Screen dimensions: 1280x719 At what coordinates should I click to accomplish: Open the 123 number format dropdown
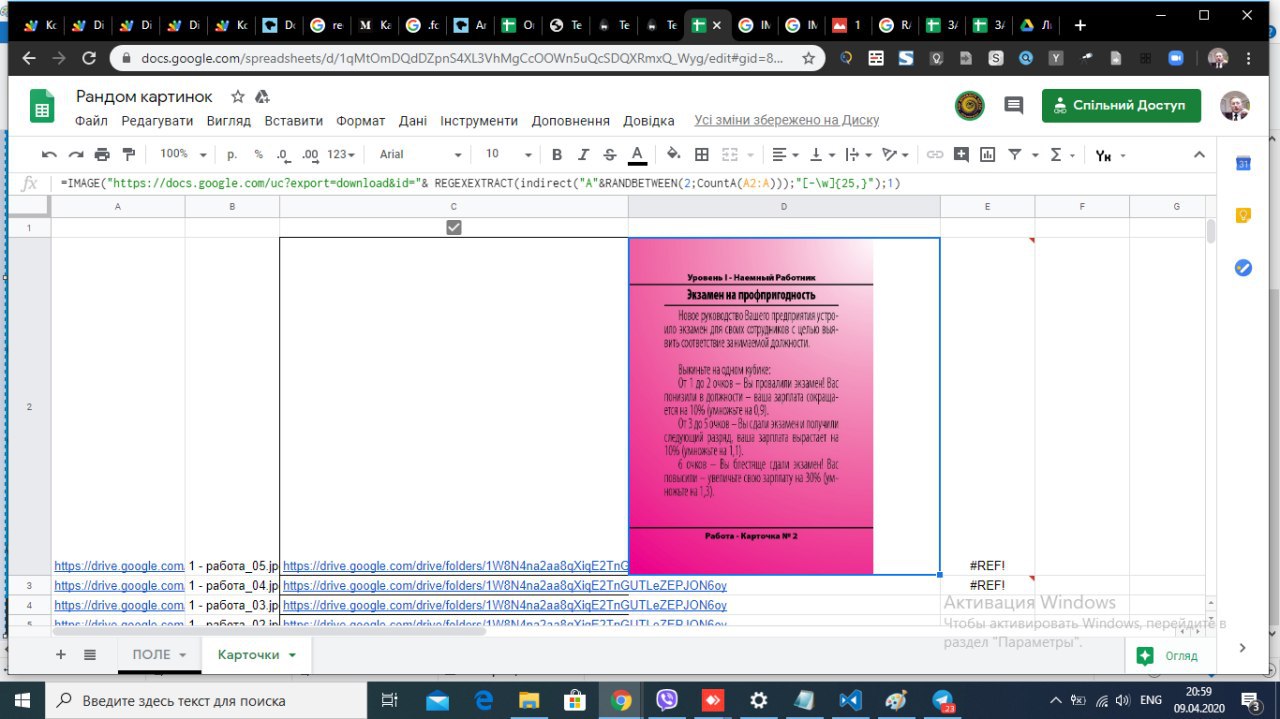point(342,154)
